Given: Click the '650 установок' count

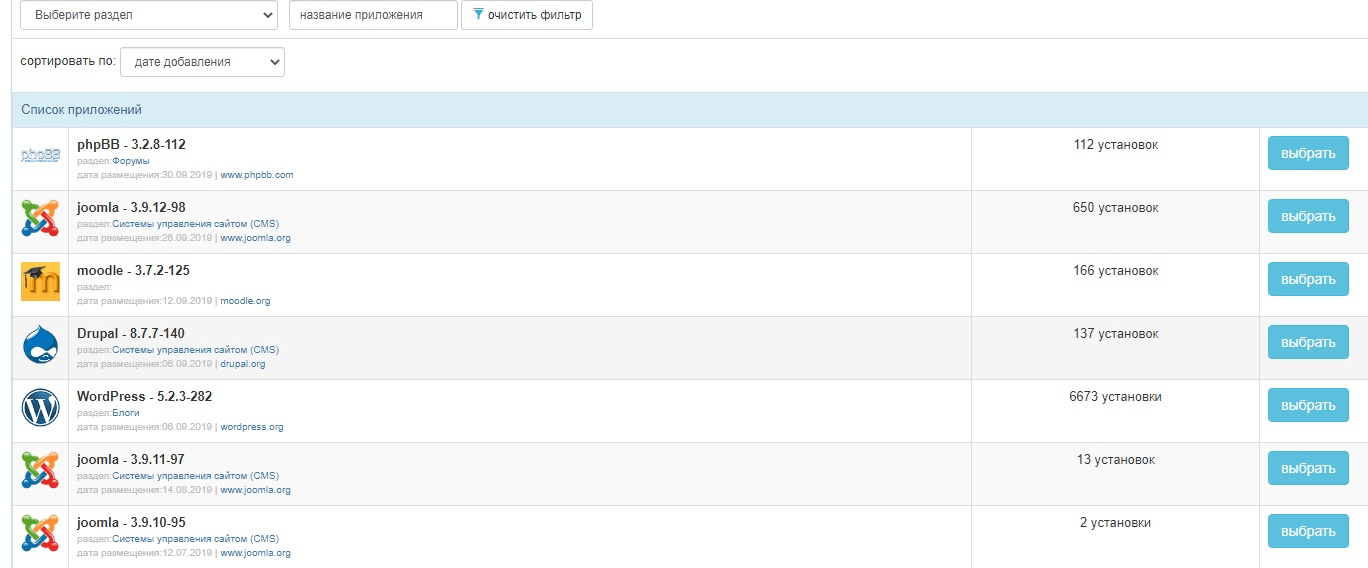Looking at the screenshot, I should coord(1116,208).
